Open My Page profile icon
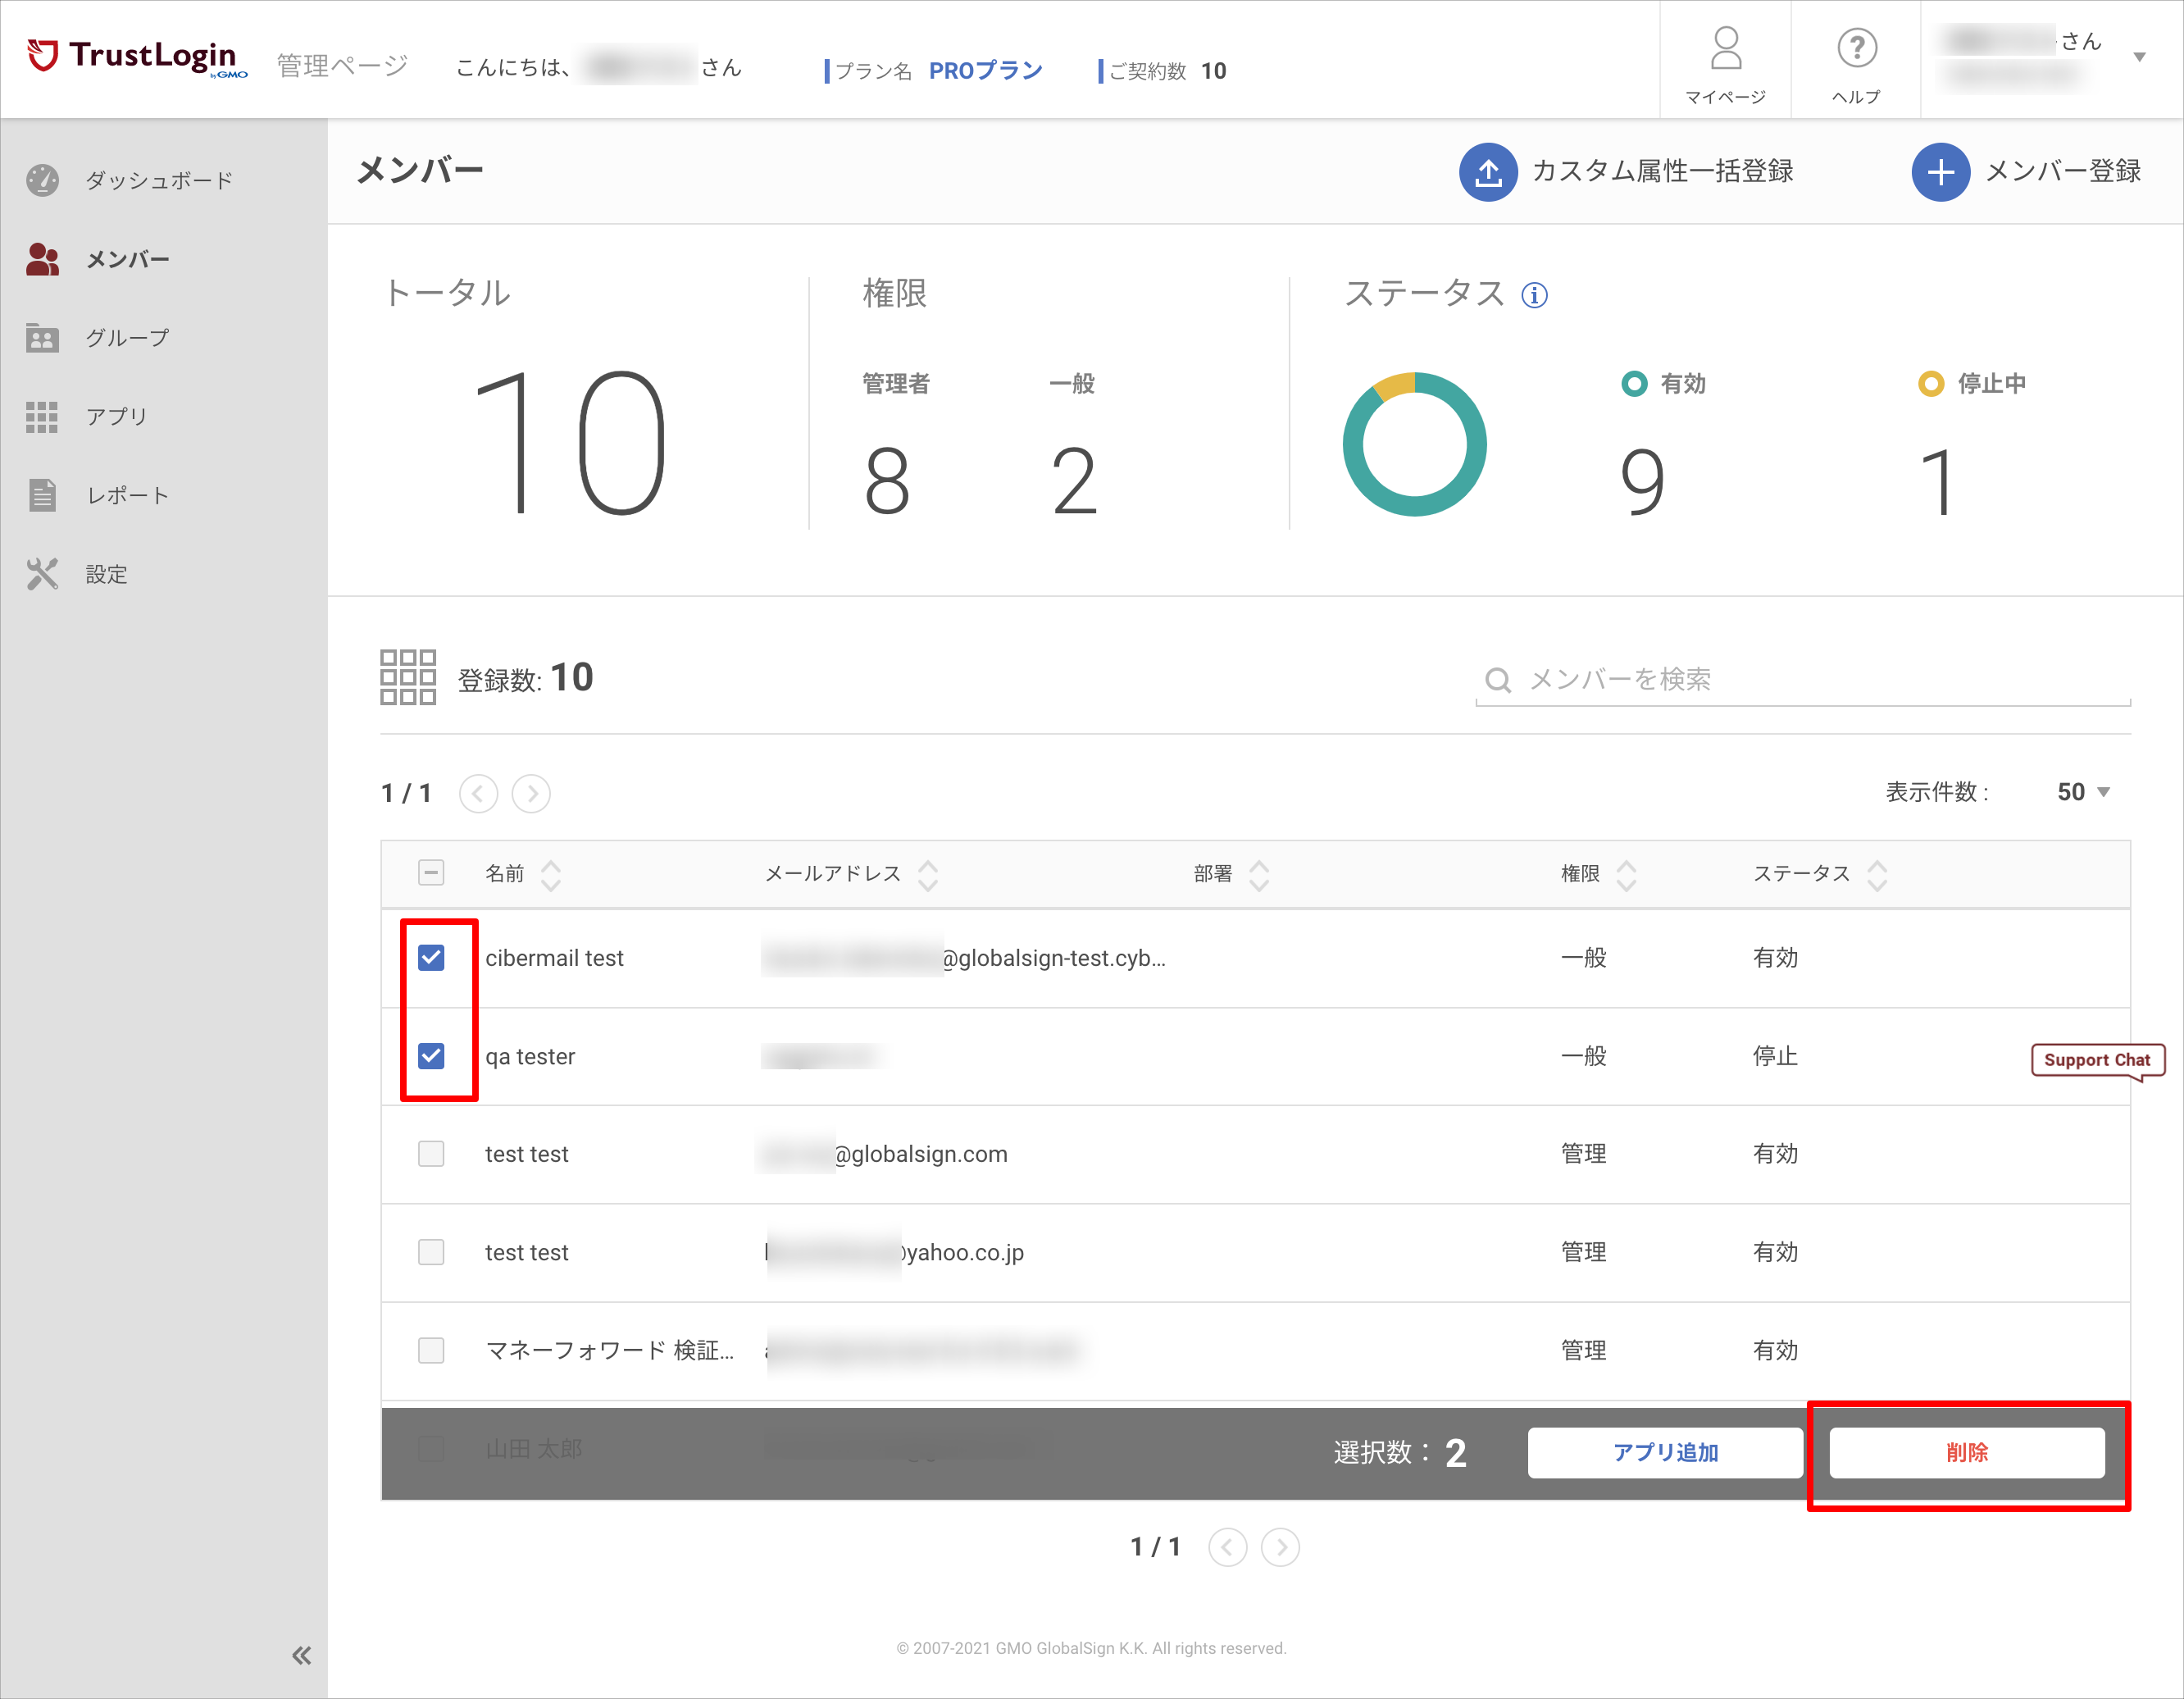Viewport: 2184px width, 1699px height. pos(1725,48)
